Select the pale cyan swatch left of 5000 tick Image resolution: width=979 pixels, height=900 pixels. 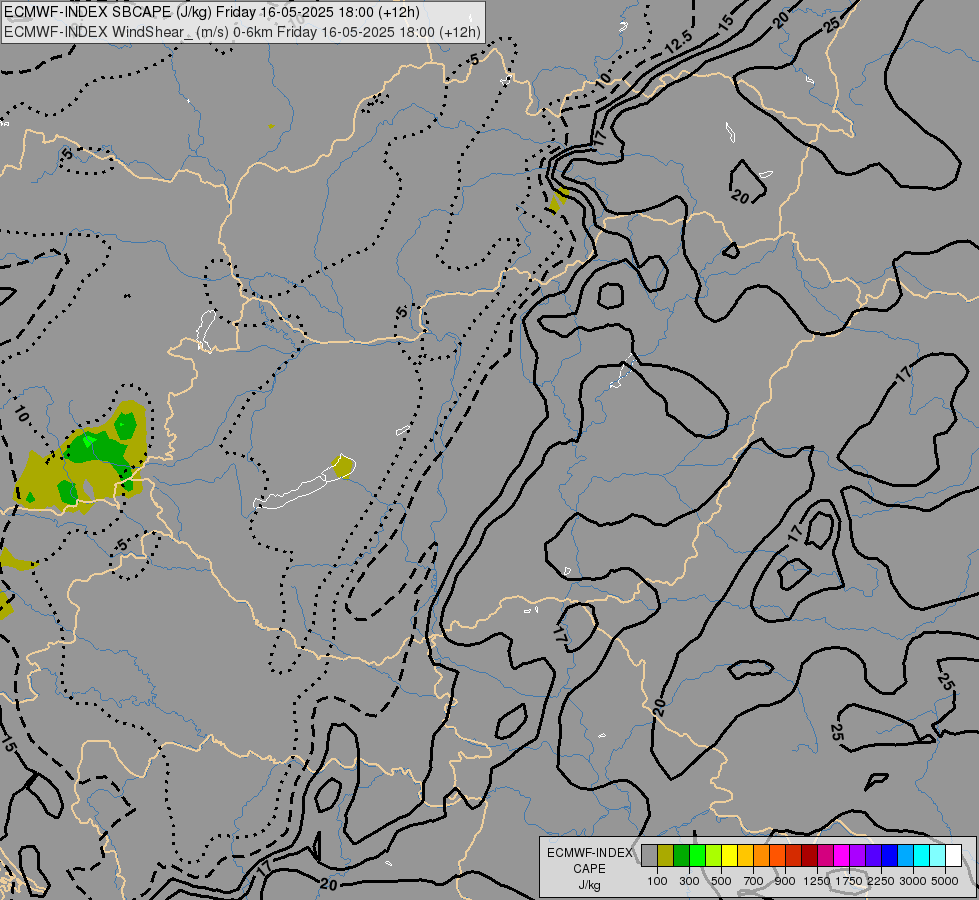coord(938,855)
